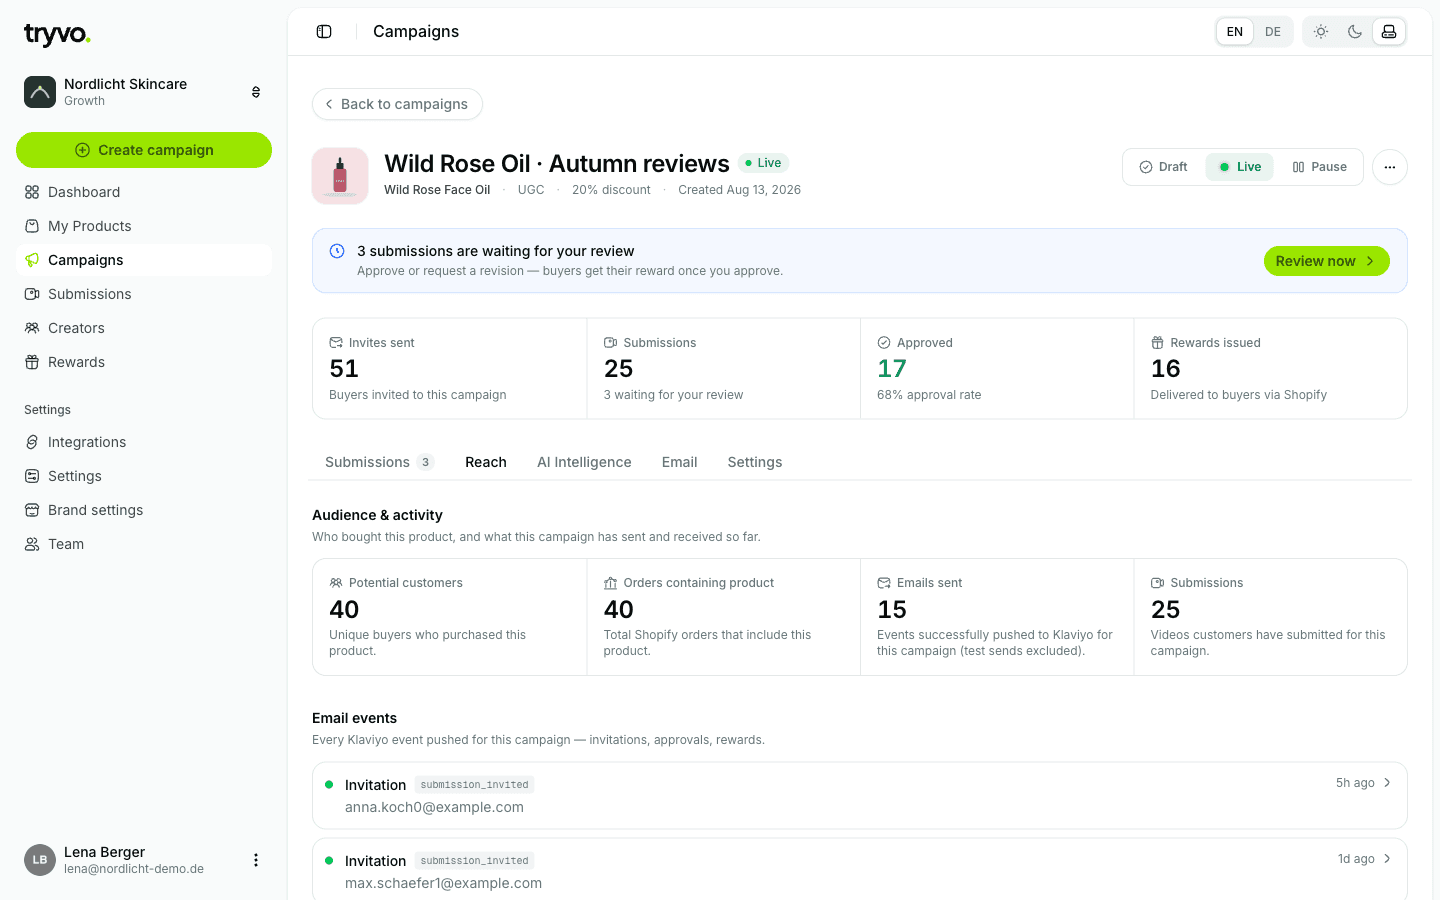Screen dimensions: 1440x900
Task: Click the clock icon in review banner
Action: [337, 251]
